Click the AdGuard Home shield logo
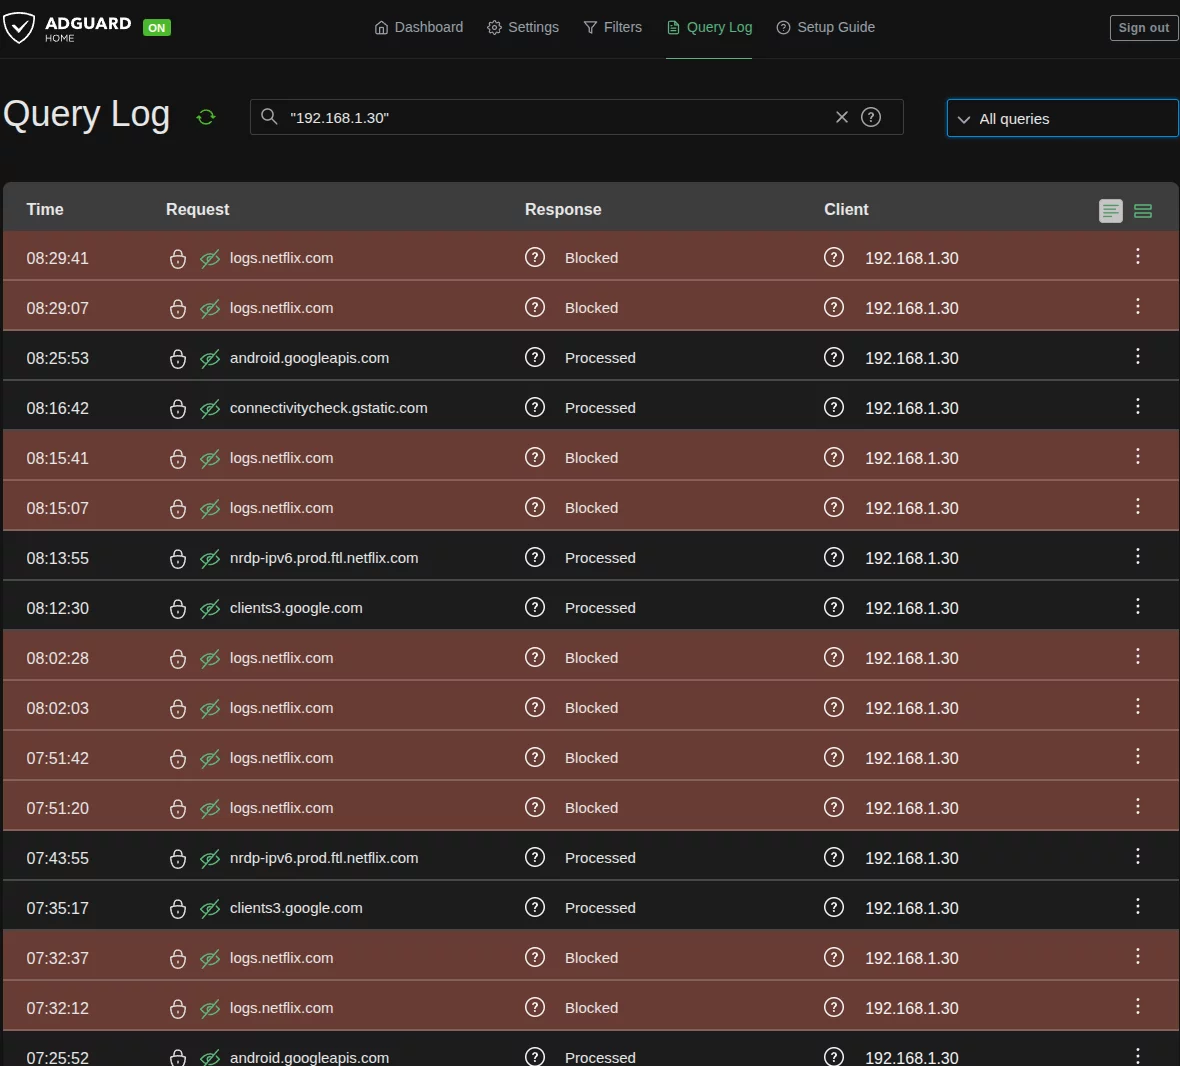Viewport: 1180px width, 1066px height. pos(19,28)
